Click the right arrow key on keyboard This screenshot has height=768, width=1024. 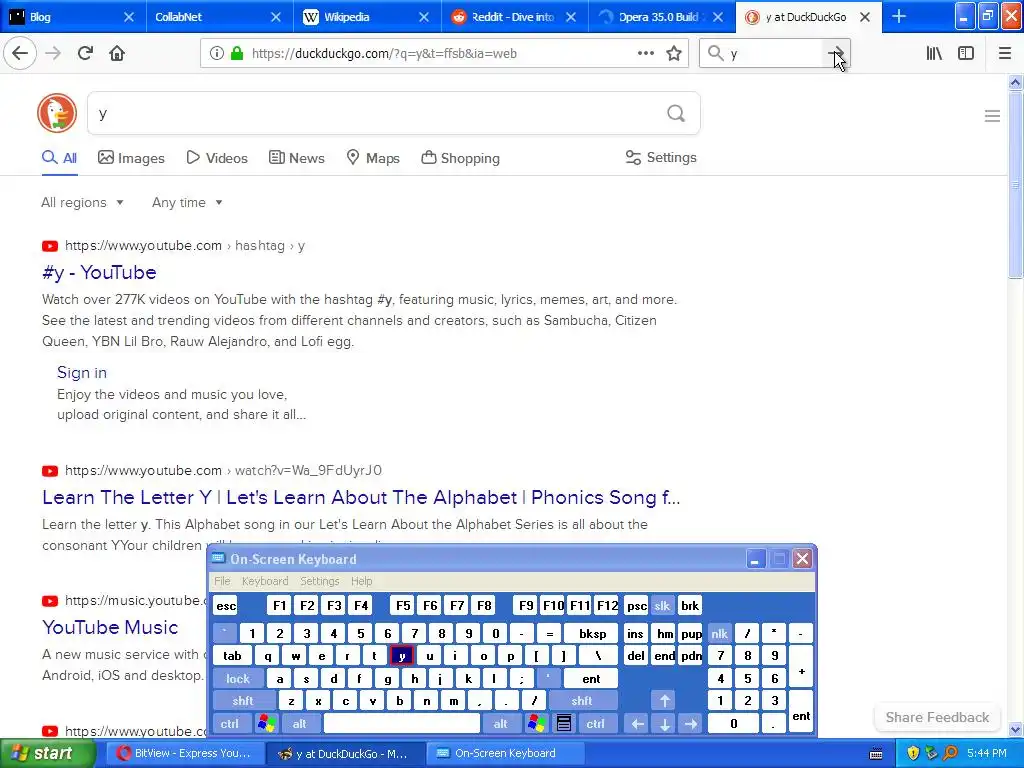click(x=690, y=724)
